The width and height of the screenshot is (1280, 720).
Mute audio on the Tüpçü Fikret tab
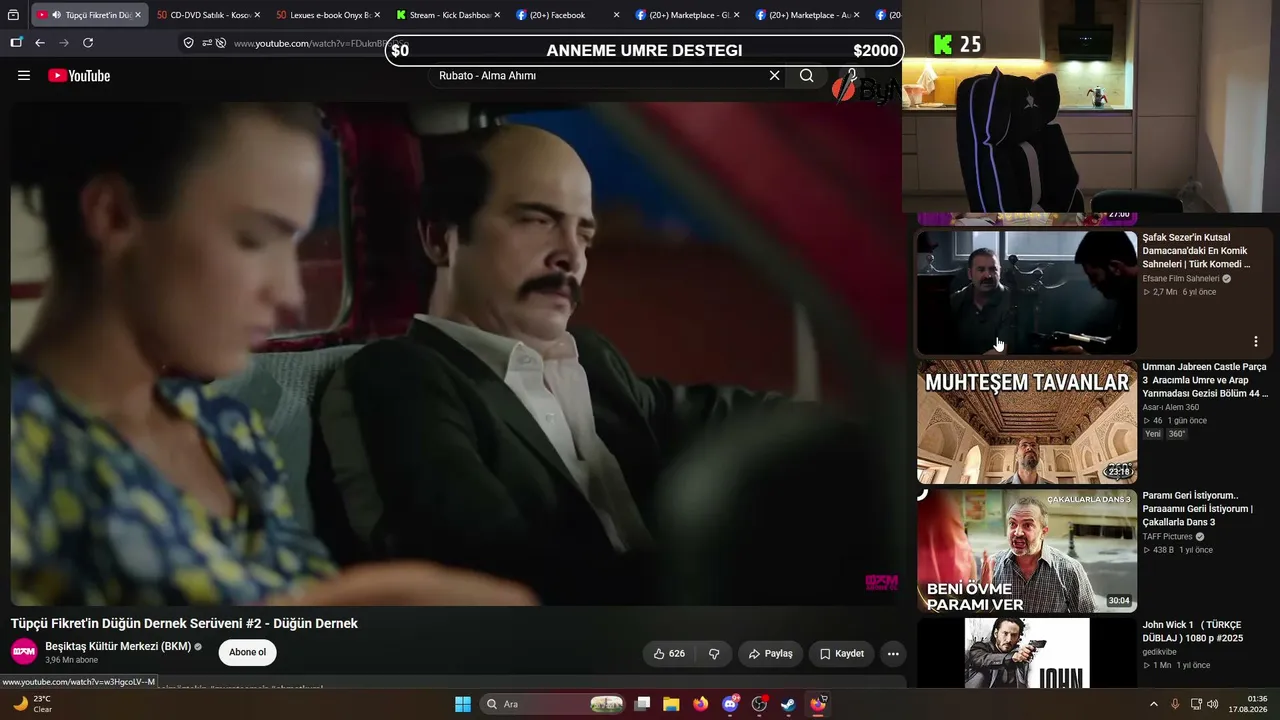tap(56, 15)
